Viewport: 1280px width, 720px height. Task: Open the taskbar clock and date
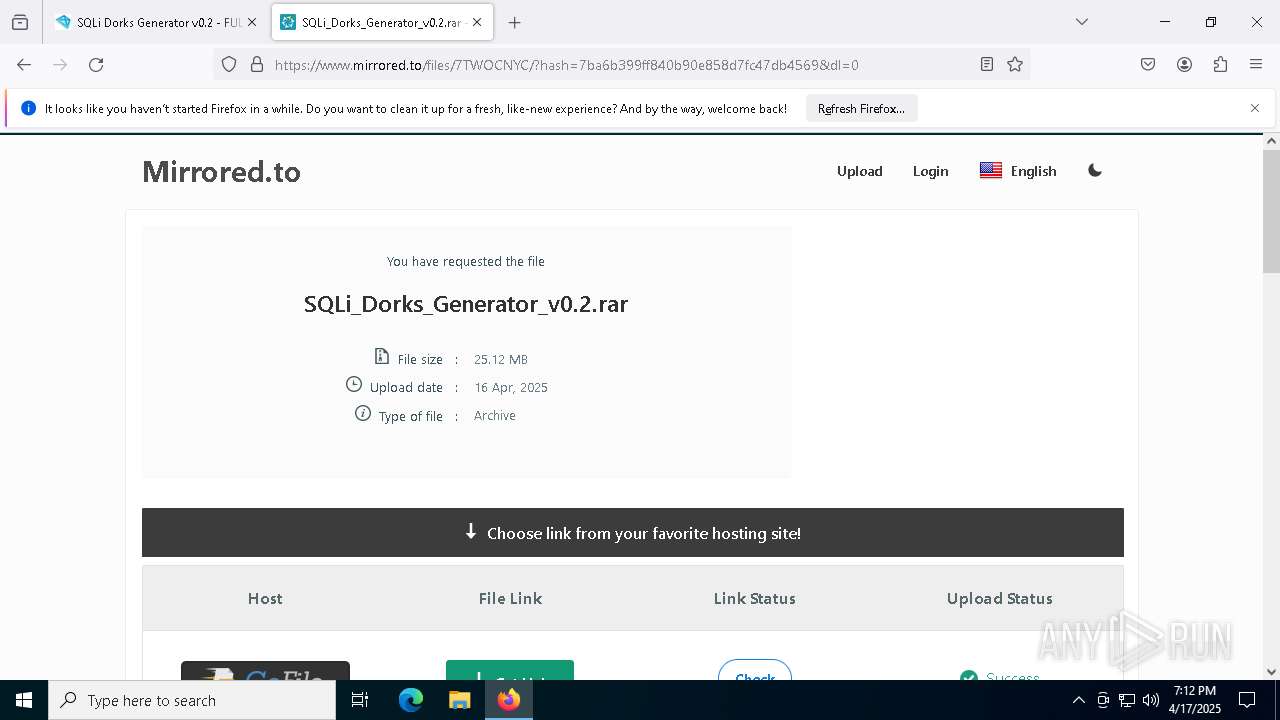point(1195,700)
